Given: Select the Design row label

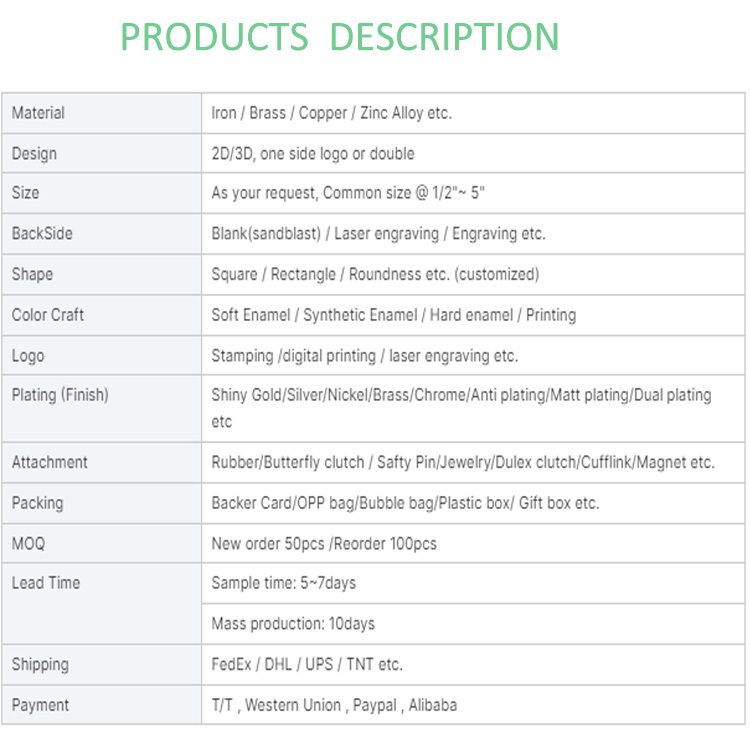Looking at the screenshot, I should 34,154.
